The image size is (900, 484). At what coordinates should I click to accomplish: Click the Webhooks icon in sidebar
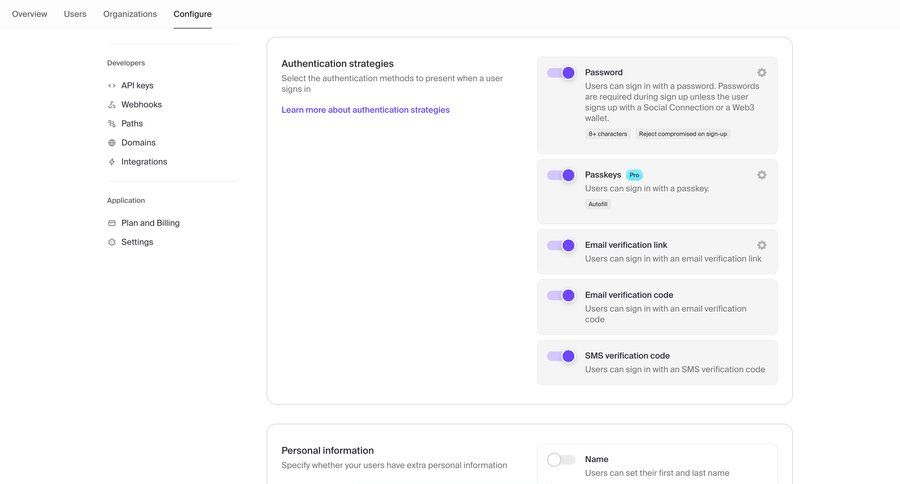pyautogui.click(x=111, y=104)
